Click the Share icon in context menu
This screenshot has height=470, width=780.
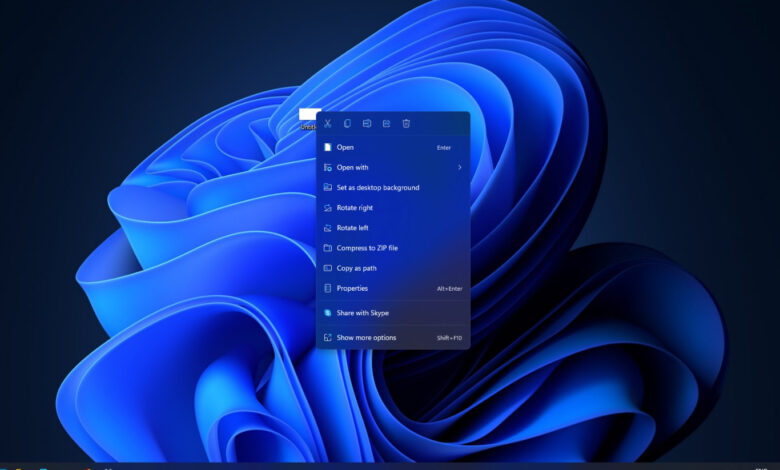387,123
